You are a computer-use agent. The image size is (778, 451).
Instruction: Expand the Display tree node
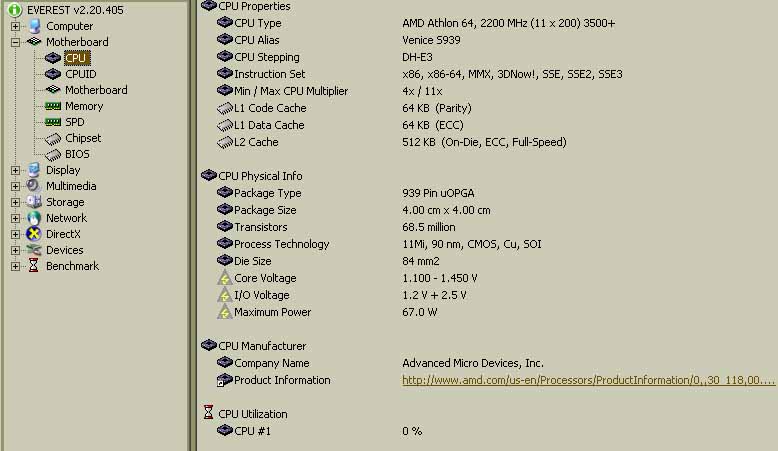pyautogui.click(x=16, y=170)
